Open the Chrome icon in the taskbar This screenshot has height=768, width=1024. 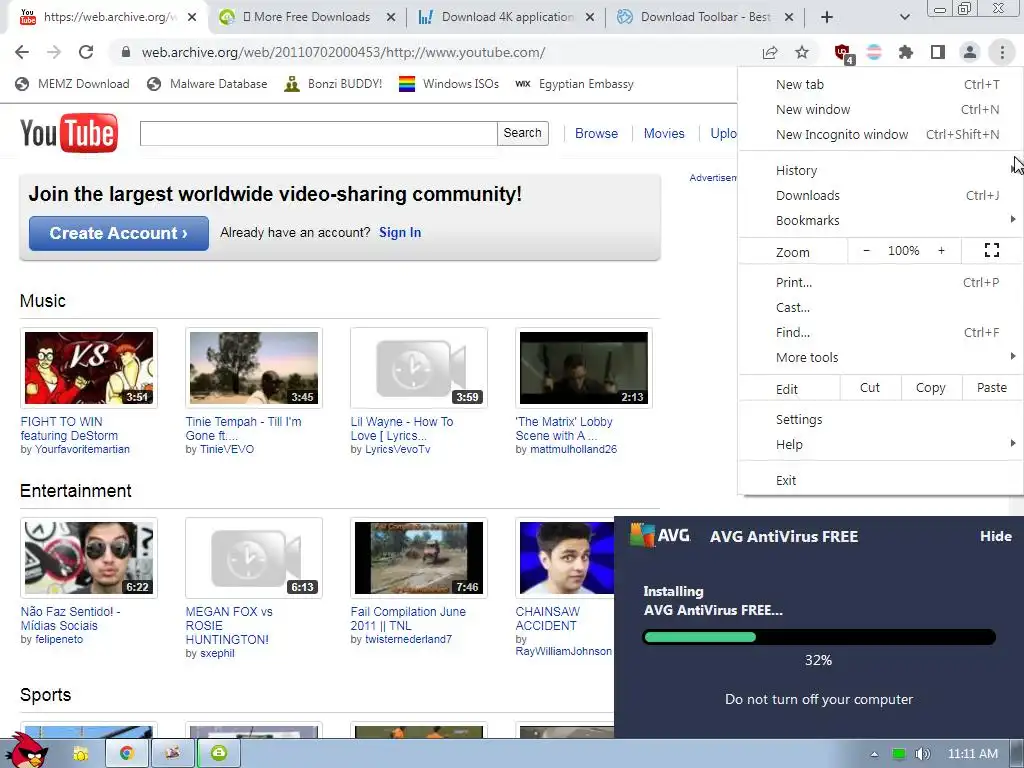click(x=127, y=753)
